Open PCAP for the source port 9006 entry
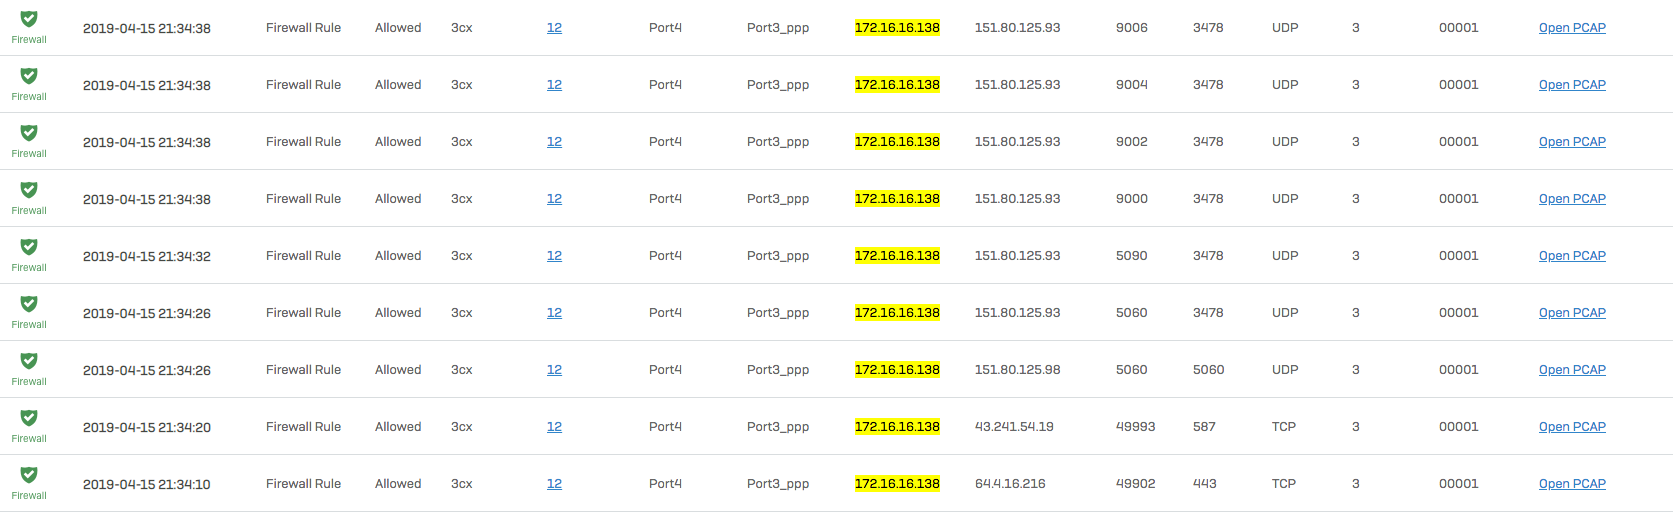 coord(1571,28)
